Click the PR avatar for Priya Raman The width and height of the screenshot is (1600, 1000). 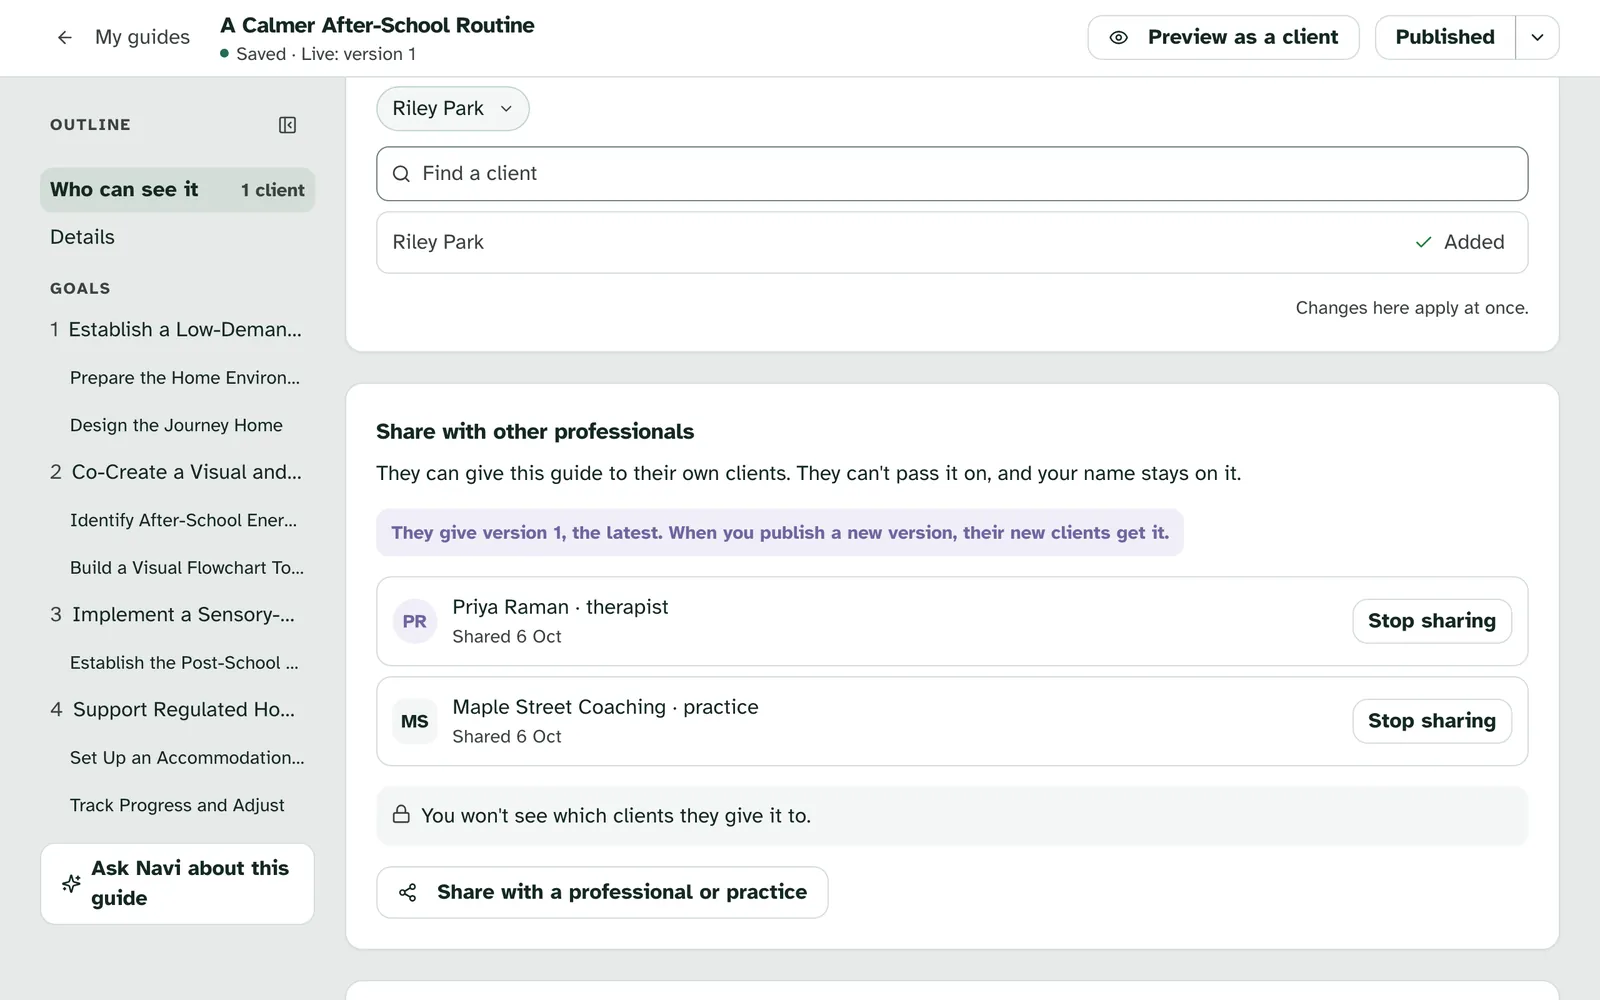[414, 621]
